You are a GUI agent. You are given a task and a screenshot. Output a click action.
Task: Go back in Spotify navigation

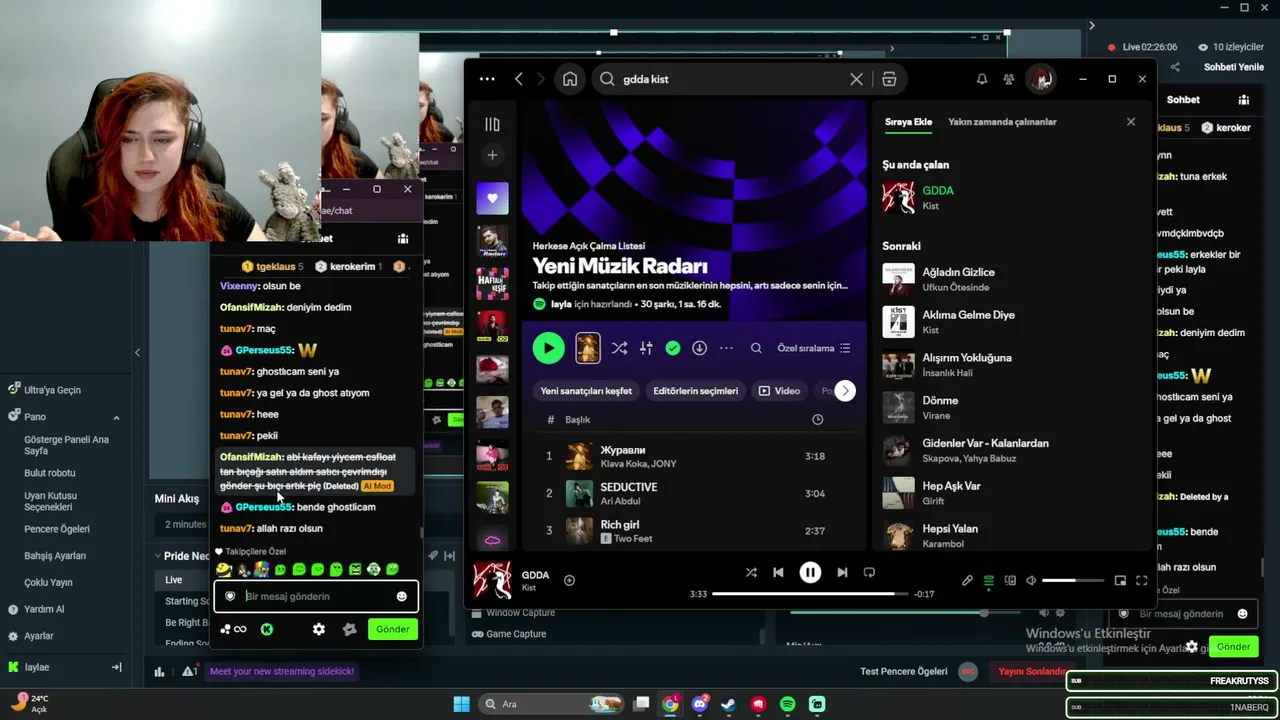tap(518, 79)
